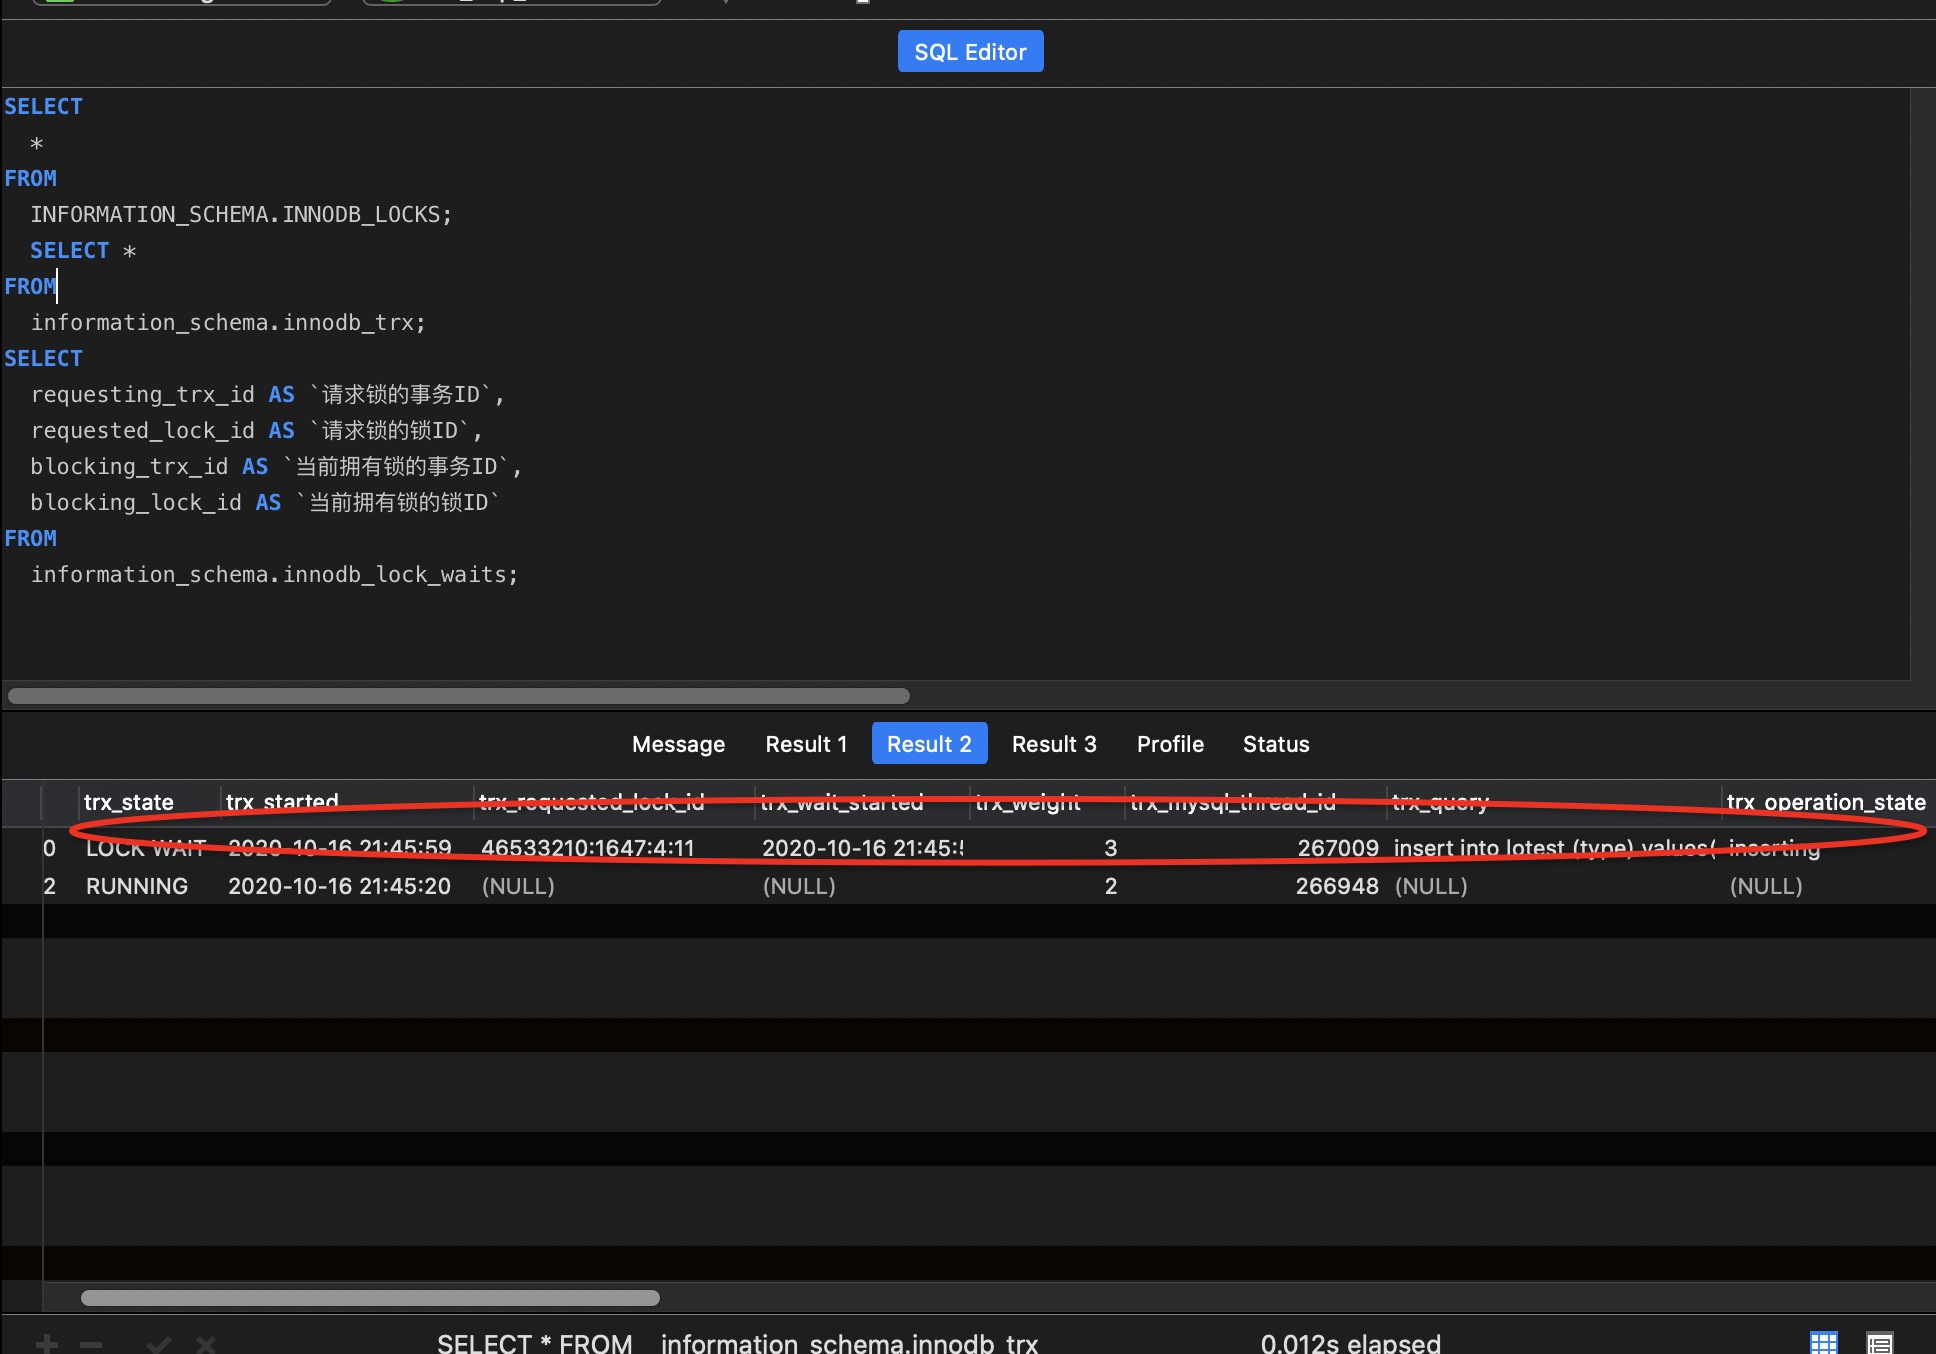Click the insert into lotest query cell
Viewport: 1936px width, 1354px height.
click(x=1554, y=848)
